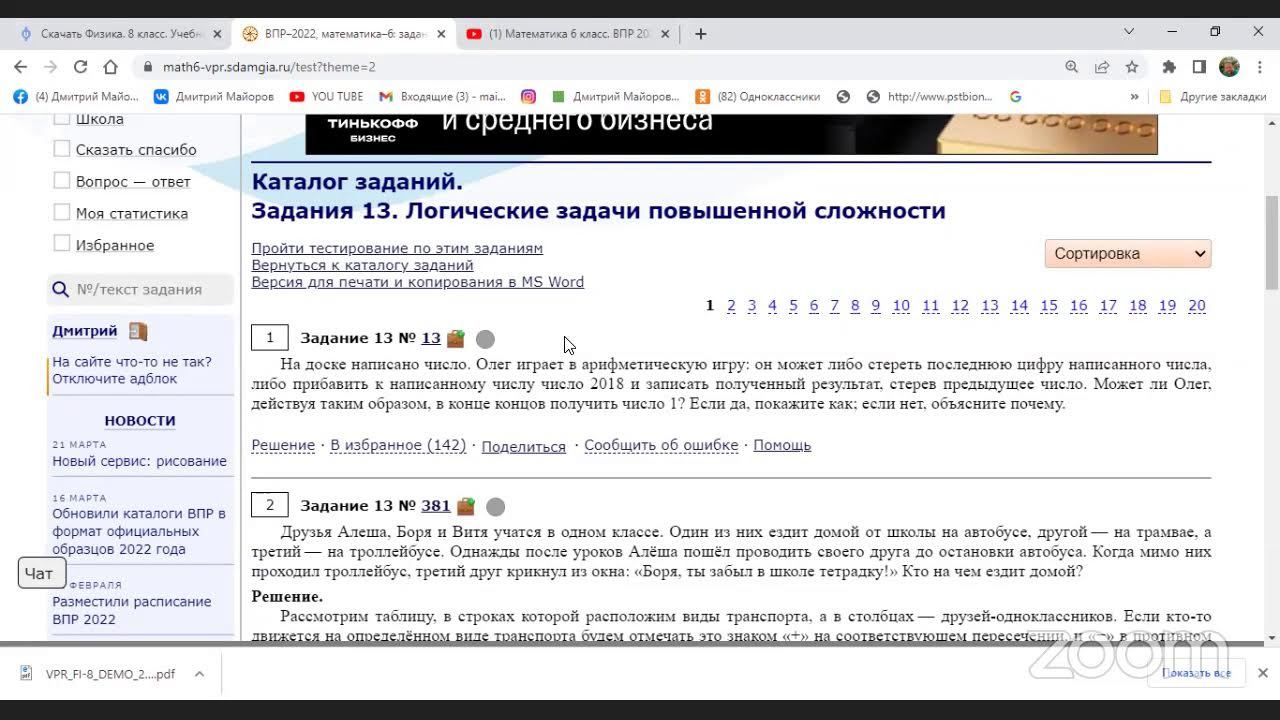
Task: Click the №/текст задания search field
Action: 141,289
